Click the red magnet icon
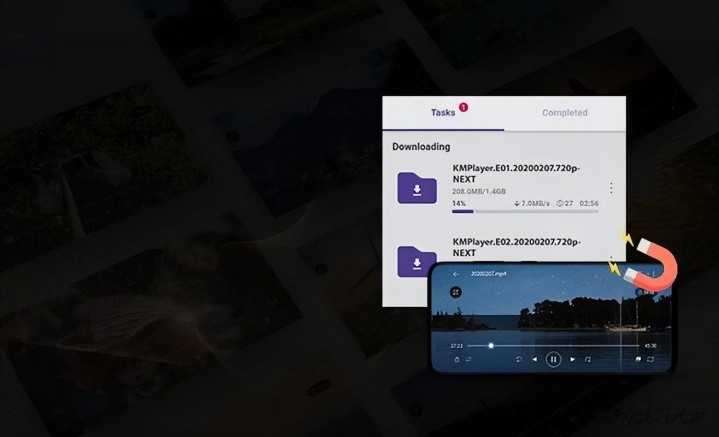 pyautogui.click(x=651, y=264)
